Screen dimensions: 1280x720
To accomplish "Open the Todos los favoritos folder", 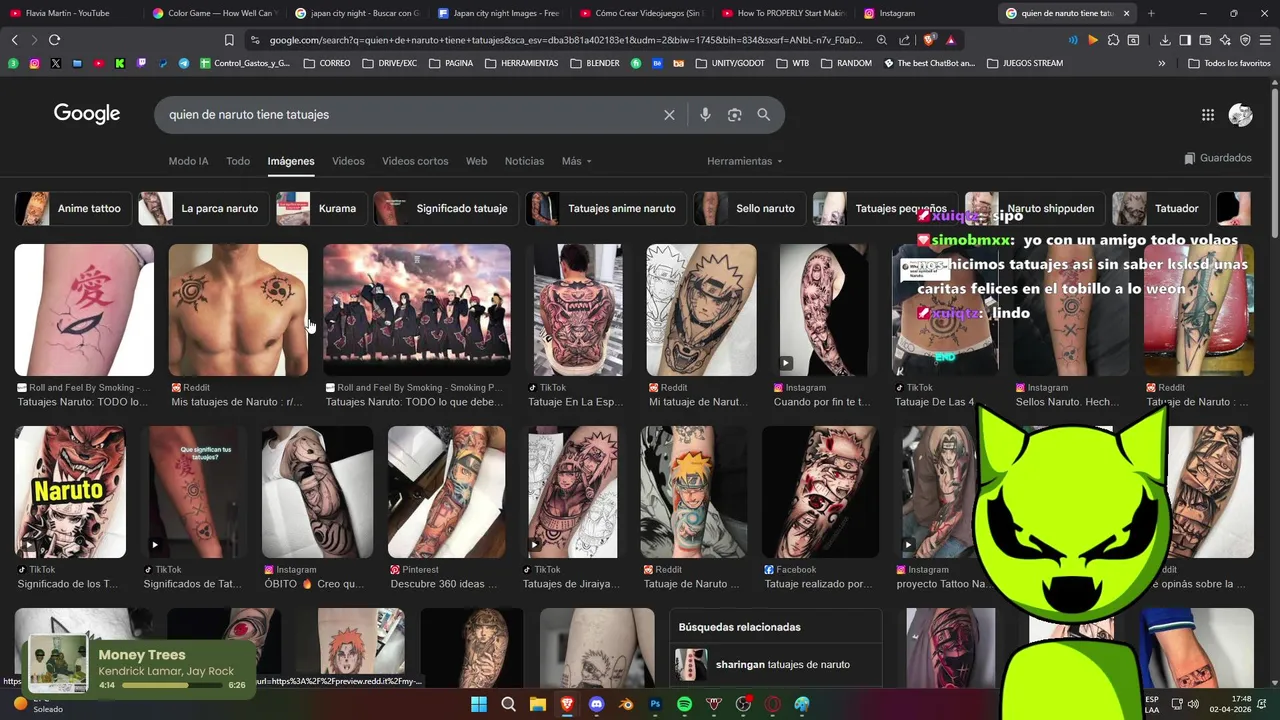I will pos(1229,63).
